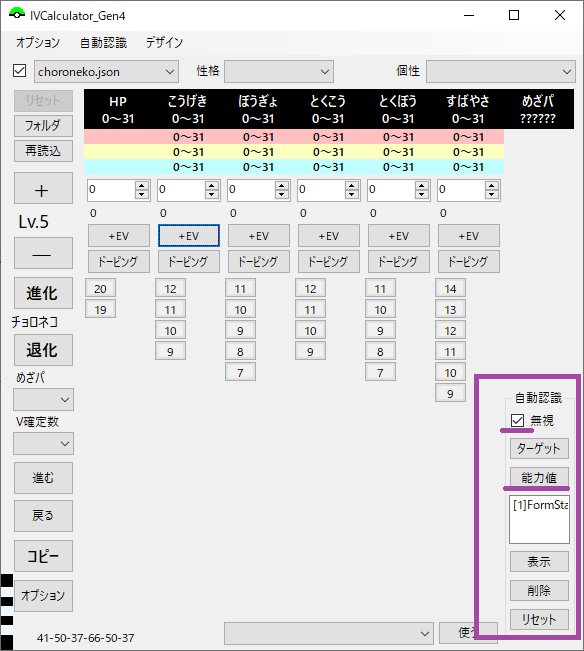The height and width of the screenshot is (651, 584).
Task: Select すばやさ stat value 14
Action: click(450, 289)
